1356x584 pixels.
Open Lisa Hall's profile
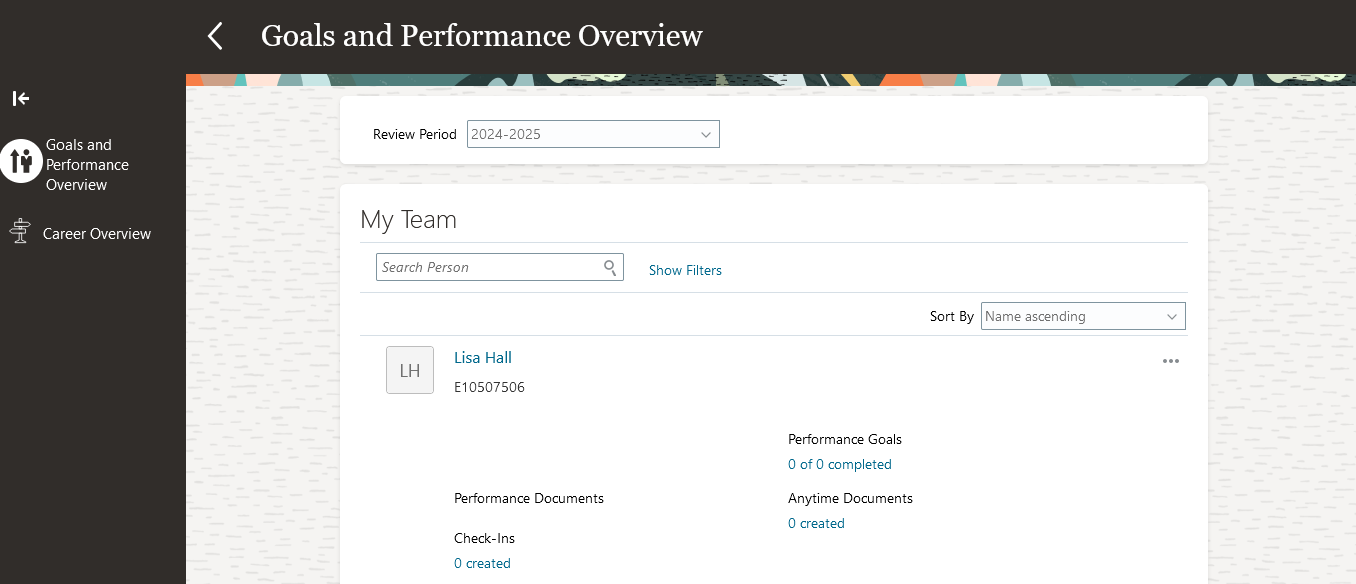click(482, 357)
